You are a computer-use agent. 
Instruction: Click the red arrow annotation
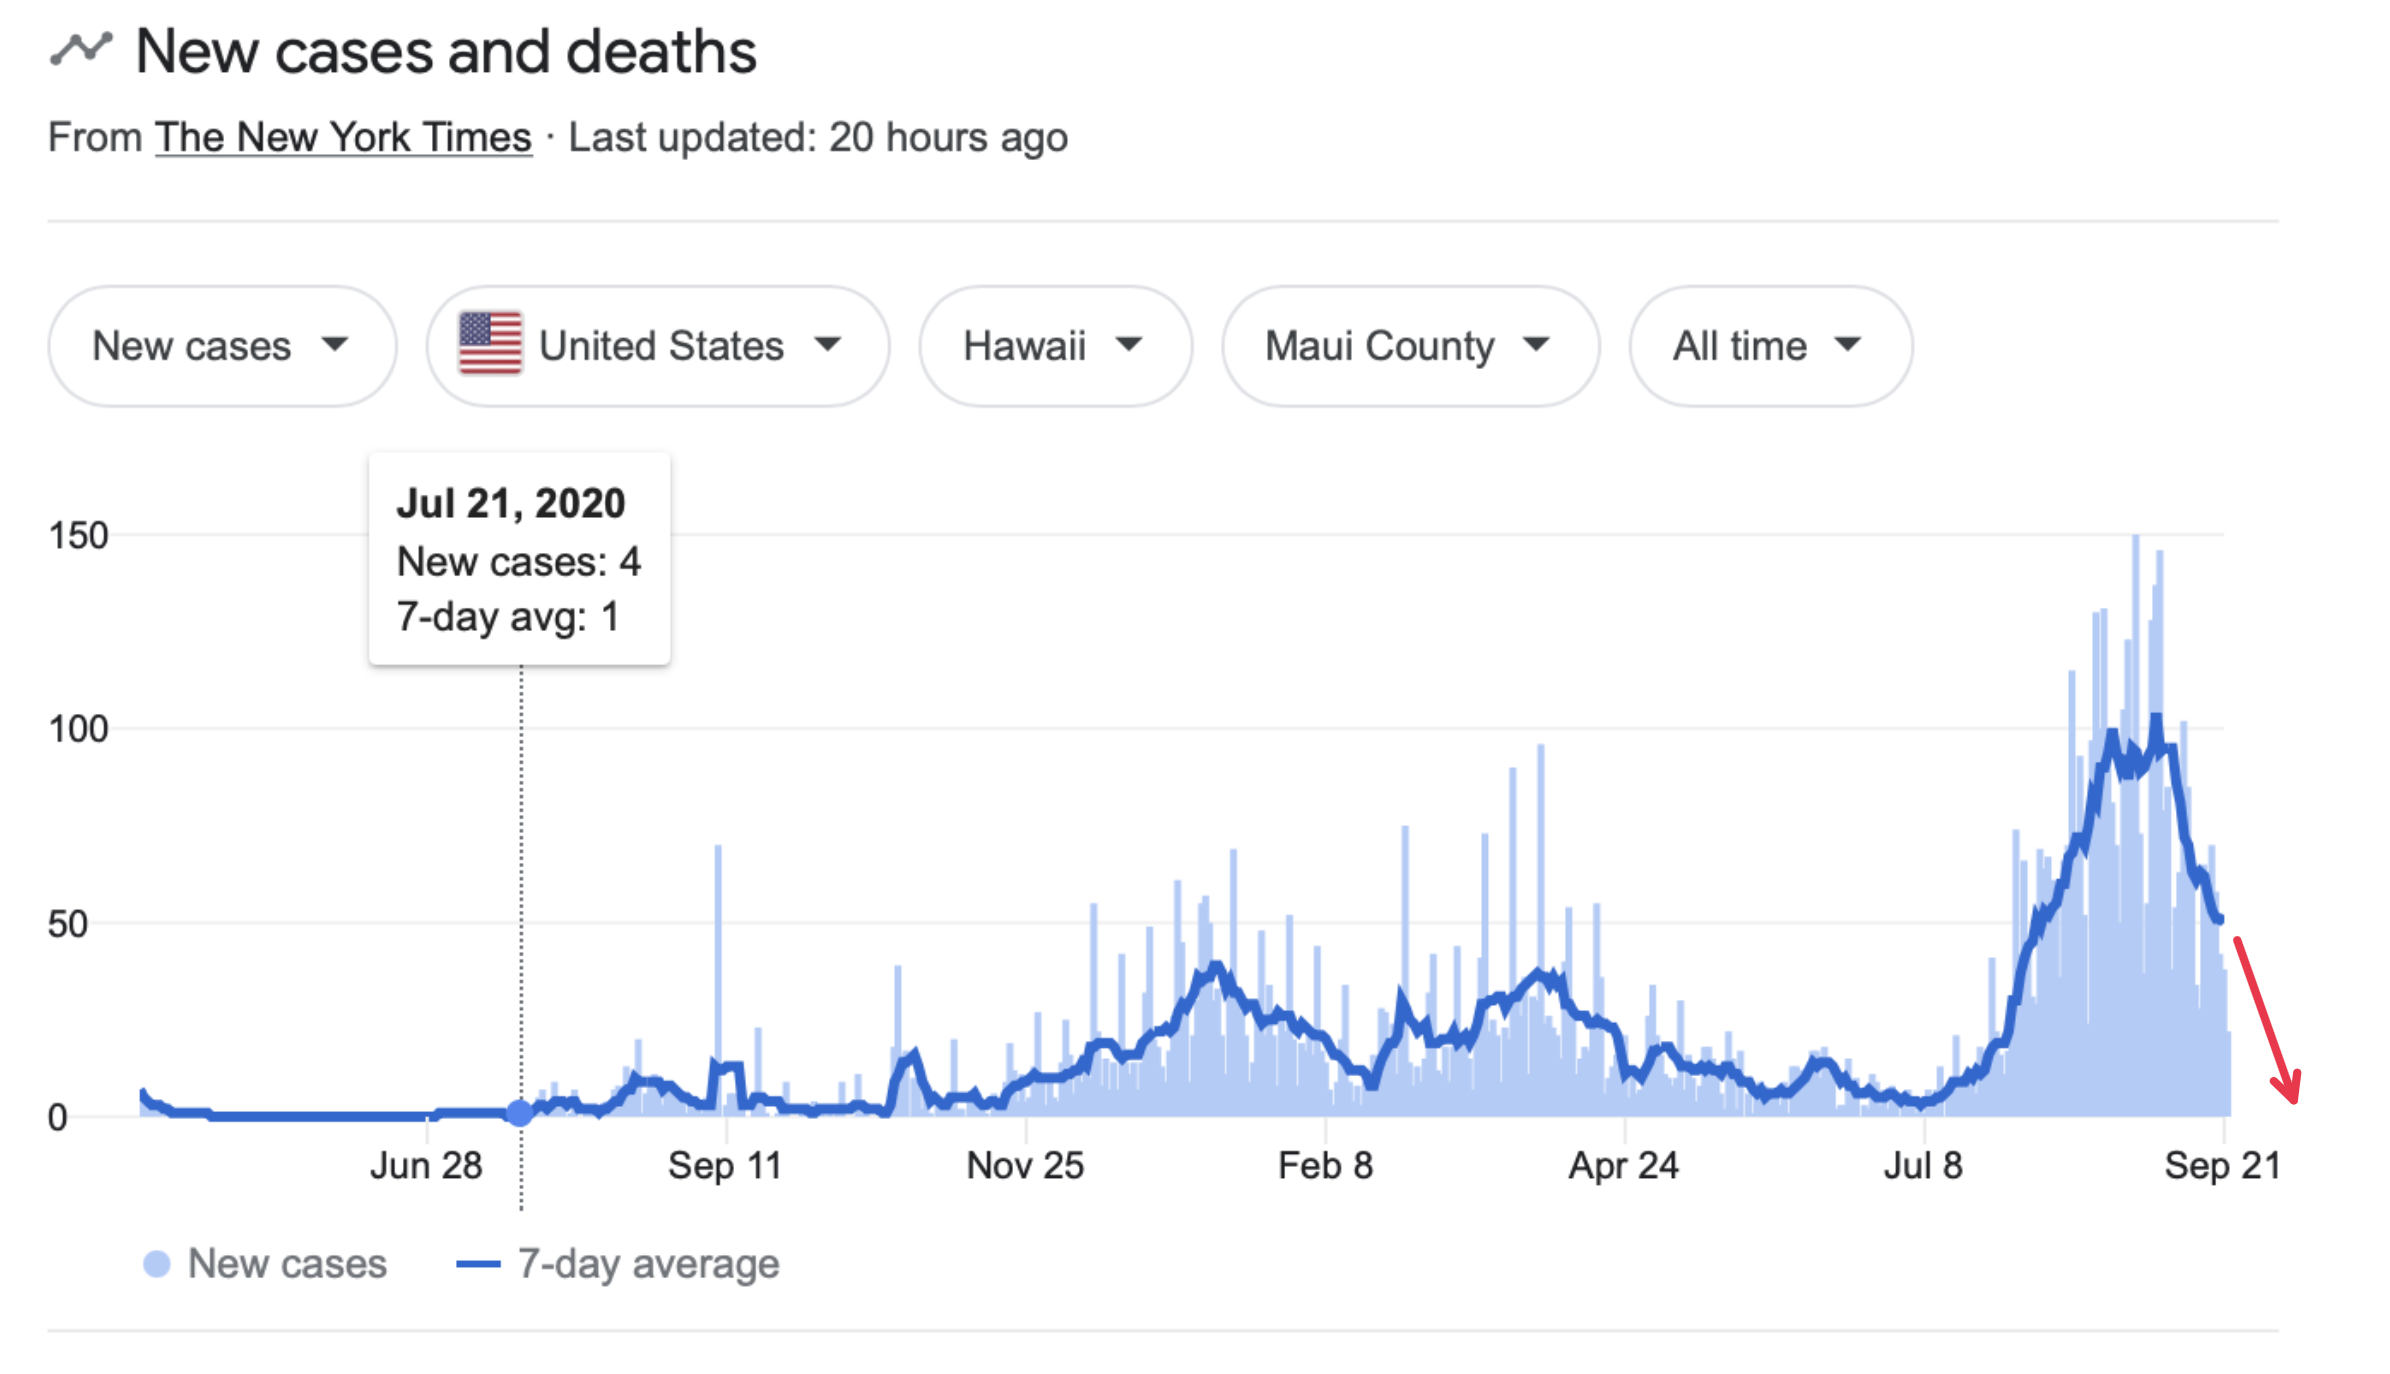2268,1020
